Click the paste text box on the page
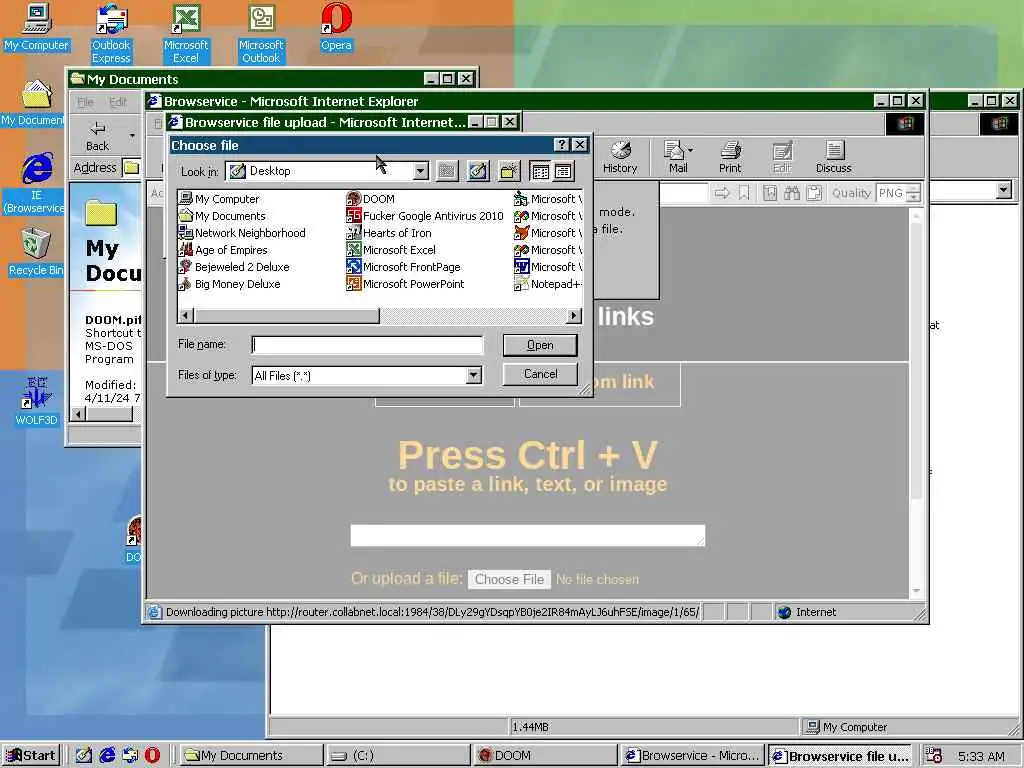 click(x=528, y=535)
